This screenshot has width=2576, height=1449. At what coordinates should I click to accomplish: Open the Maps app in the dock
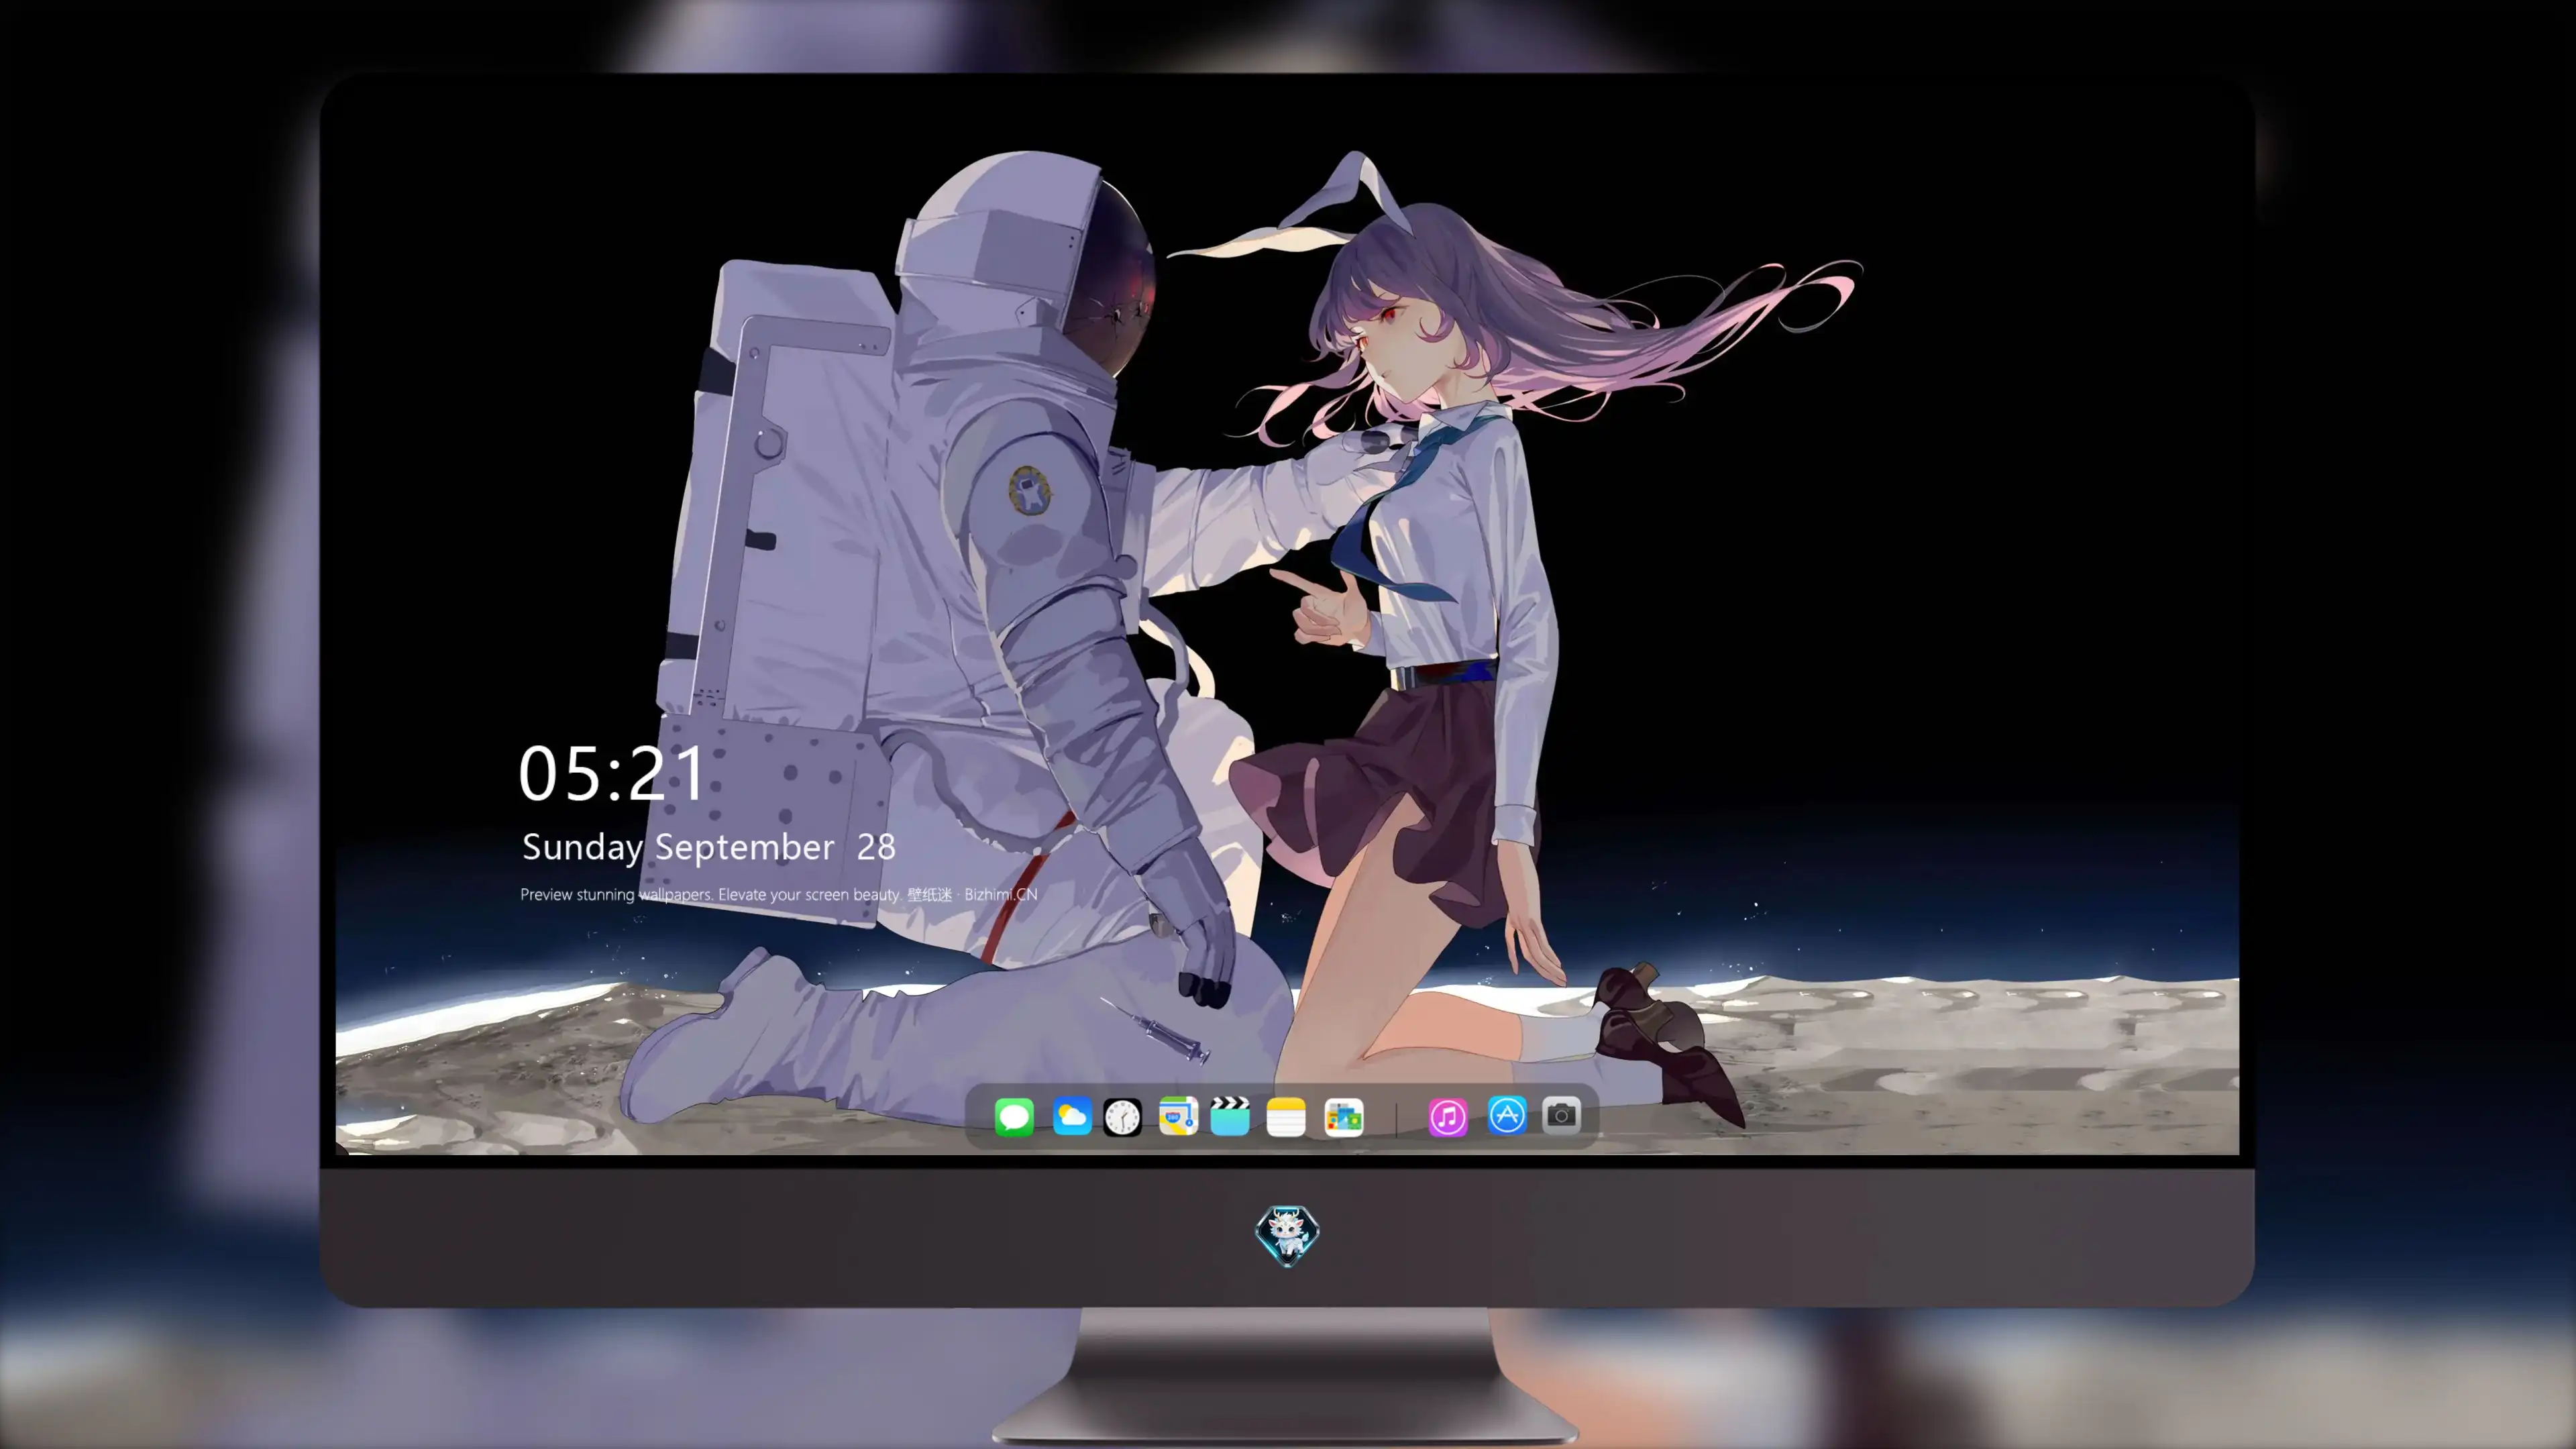click(x=1178, y=1116)
